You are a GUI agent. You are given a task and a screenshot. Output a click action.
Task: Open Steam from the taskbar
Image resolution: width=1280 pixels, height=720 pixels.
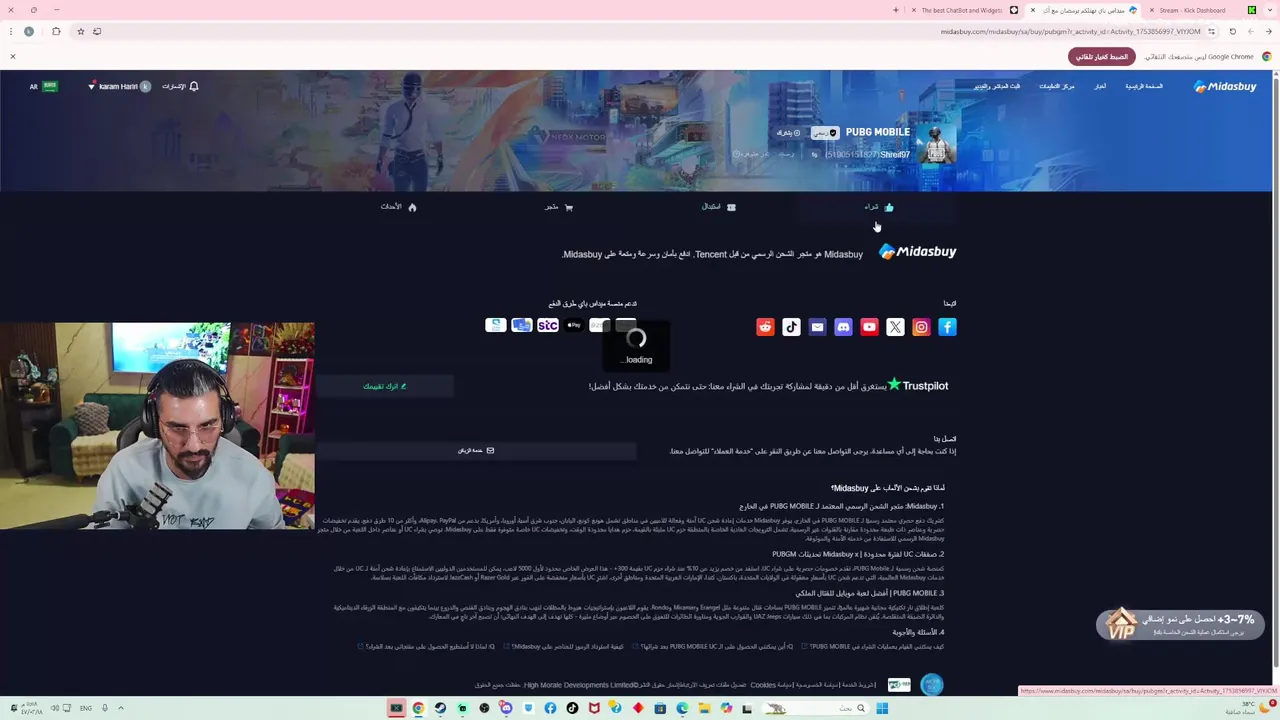[440, 708]
